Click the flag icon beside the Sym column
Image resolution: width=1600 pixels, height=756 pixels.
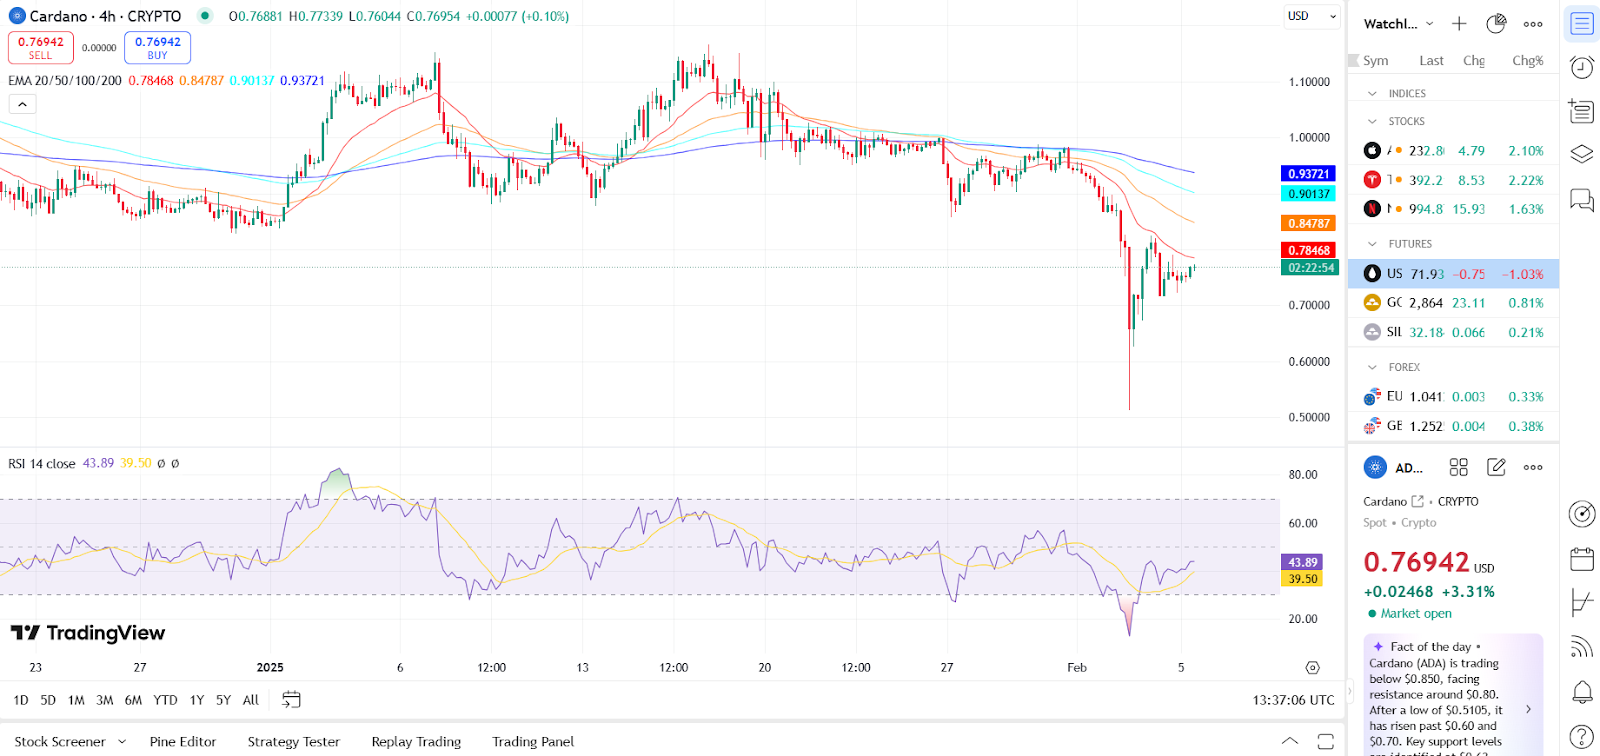(1355, 61)
